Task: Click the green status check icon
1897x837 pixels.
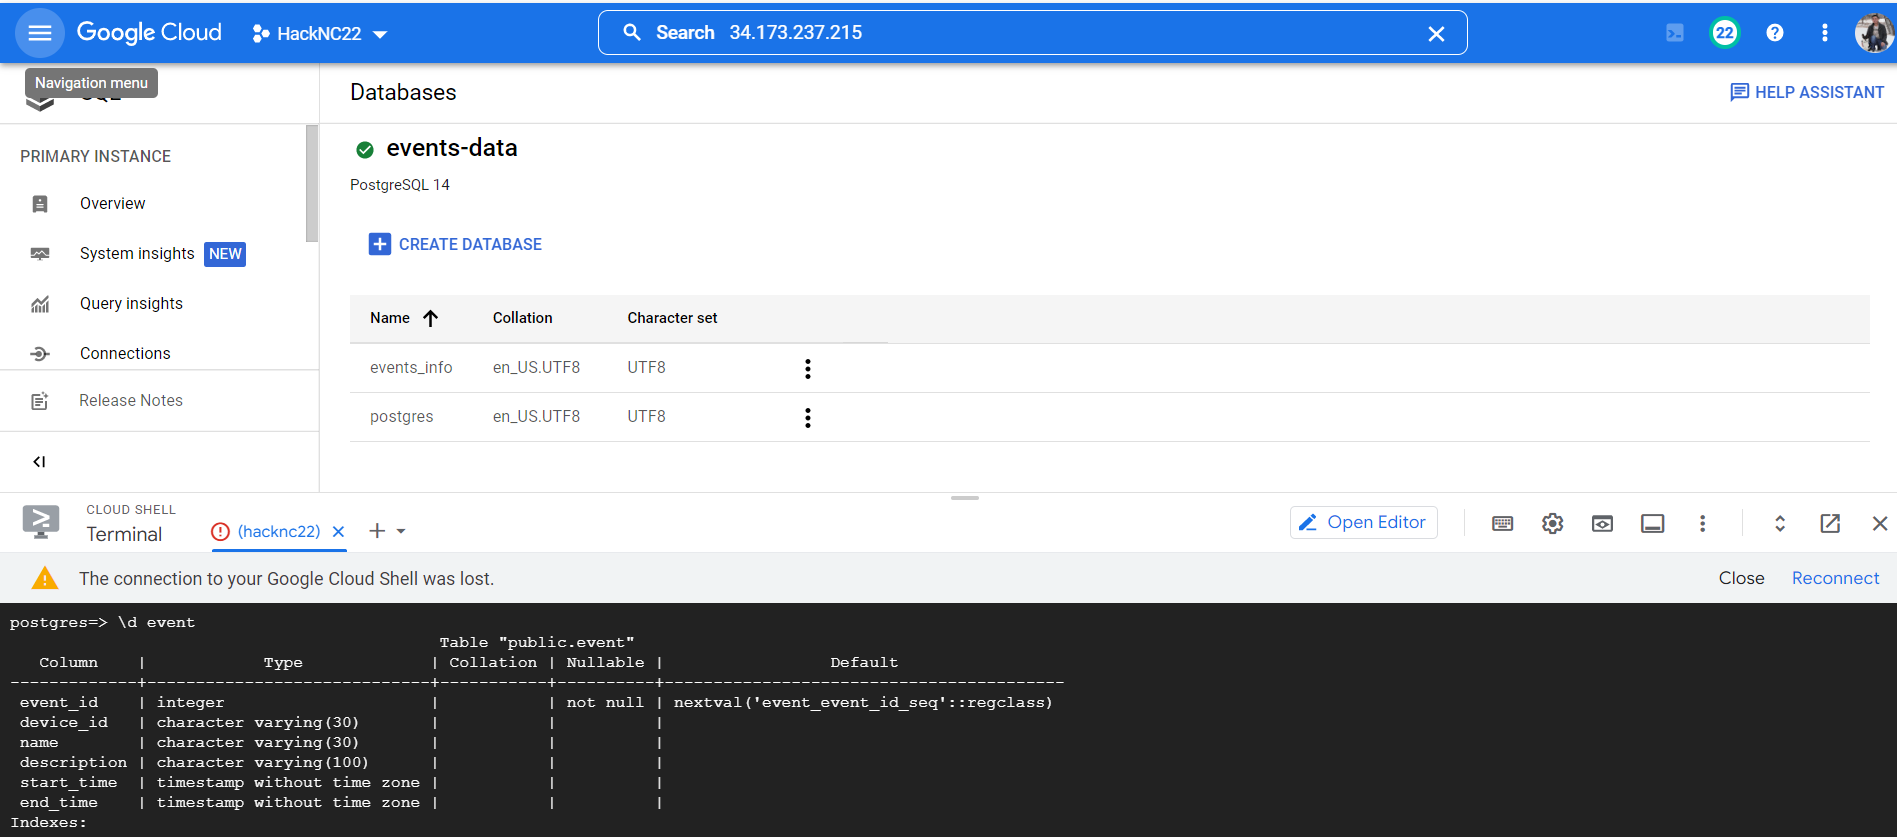Action: click(365, 150)
